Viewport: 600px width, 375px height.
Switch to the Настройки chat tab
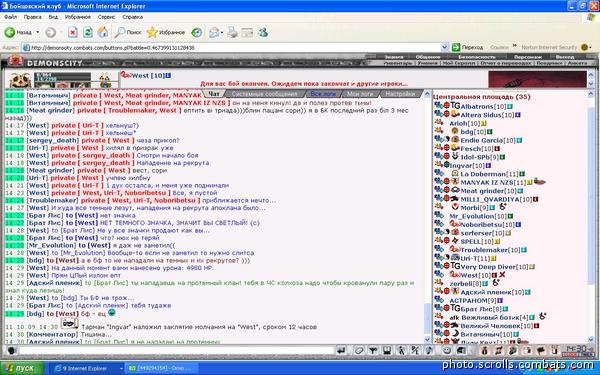[400, 94]
